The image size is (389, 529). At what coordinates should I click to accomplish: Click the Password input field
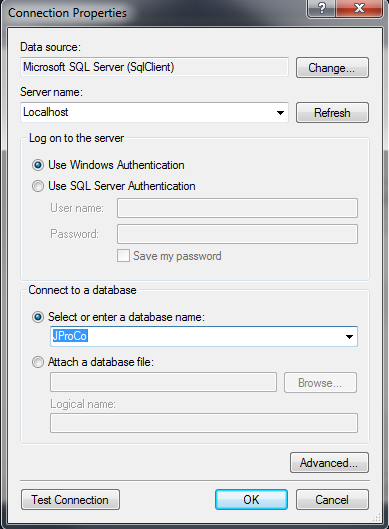tap(237, 234)
